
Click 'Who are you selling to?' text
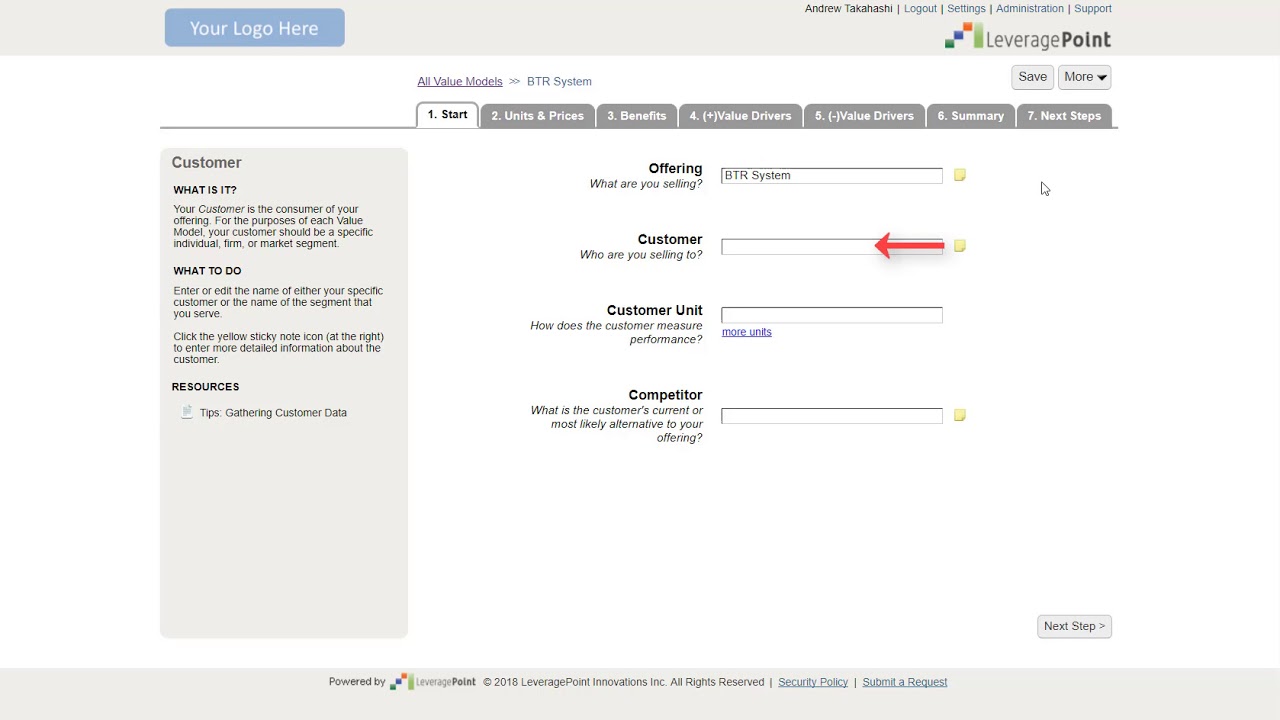(641, 255)
